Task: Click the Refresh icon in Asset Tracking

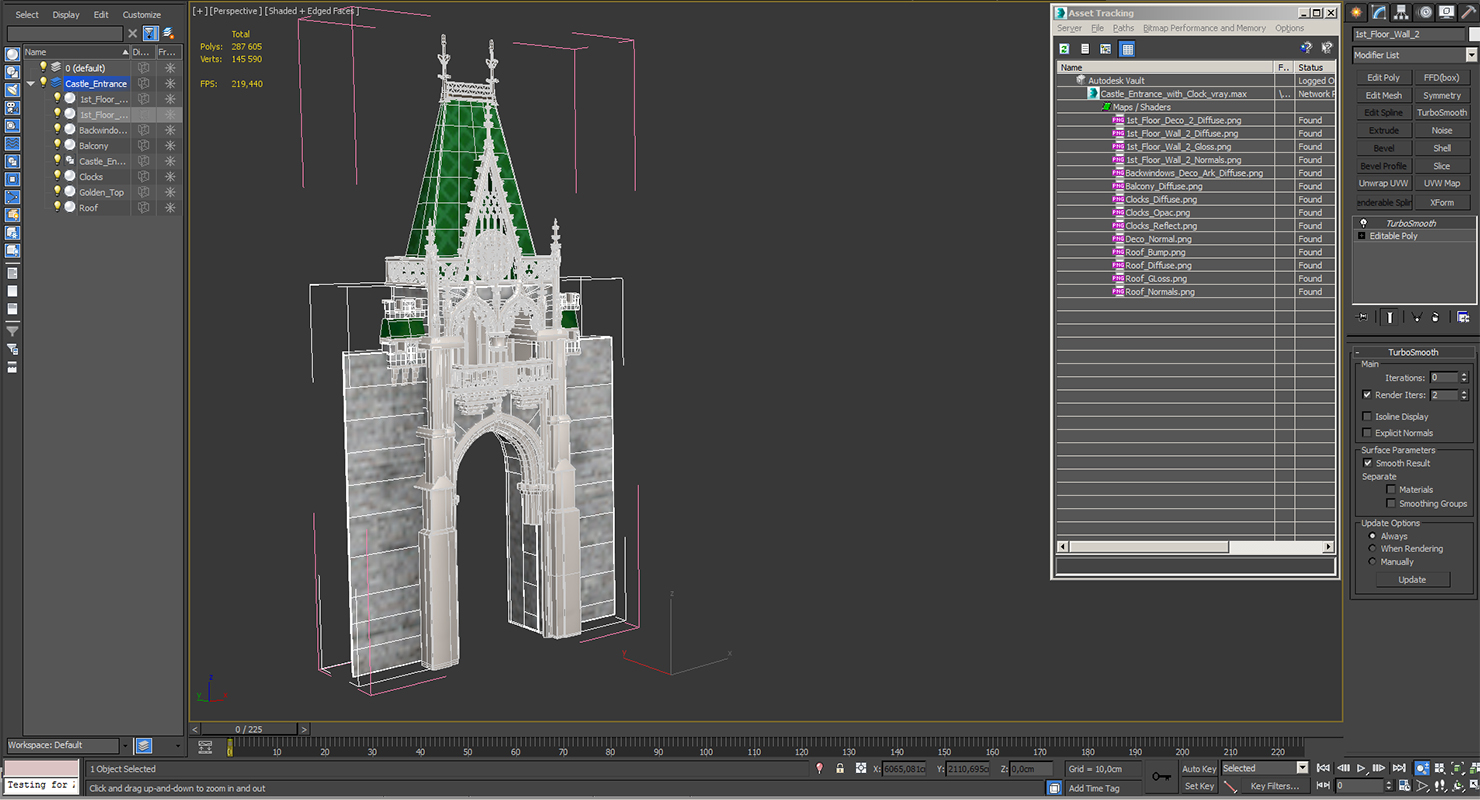Action: tap(1065, 49)
